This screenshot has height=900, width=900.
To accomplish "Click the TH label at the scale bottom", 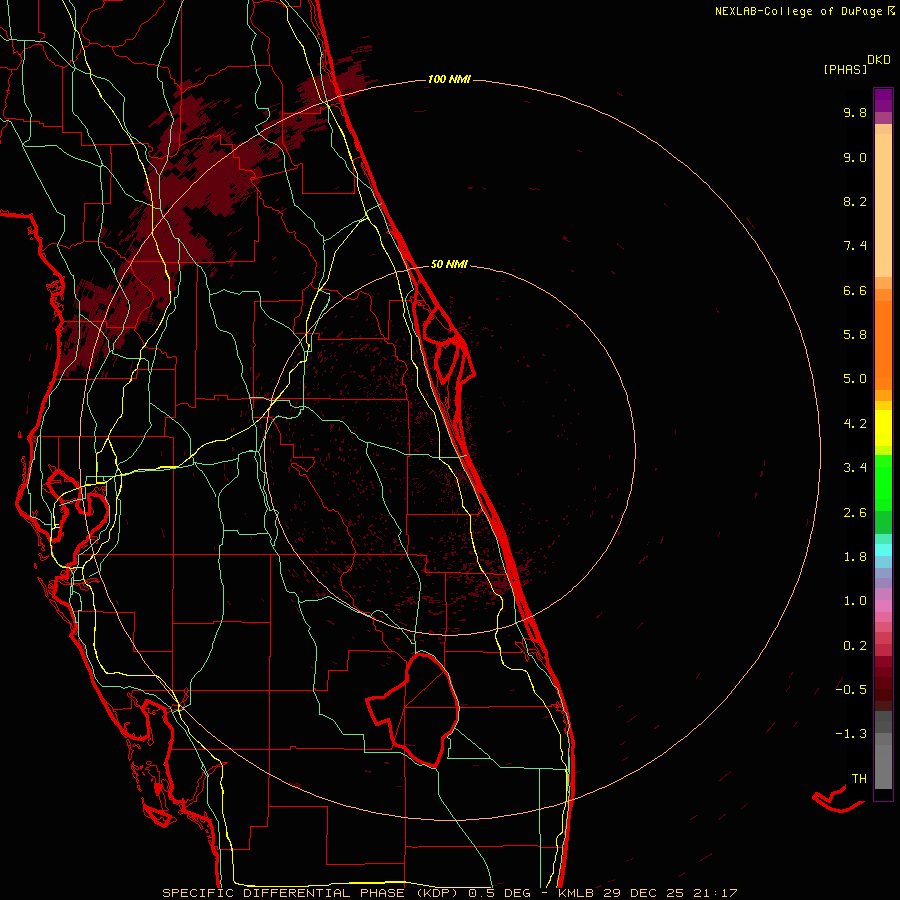I will [859, 778].
